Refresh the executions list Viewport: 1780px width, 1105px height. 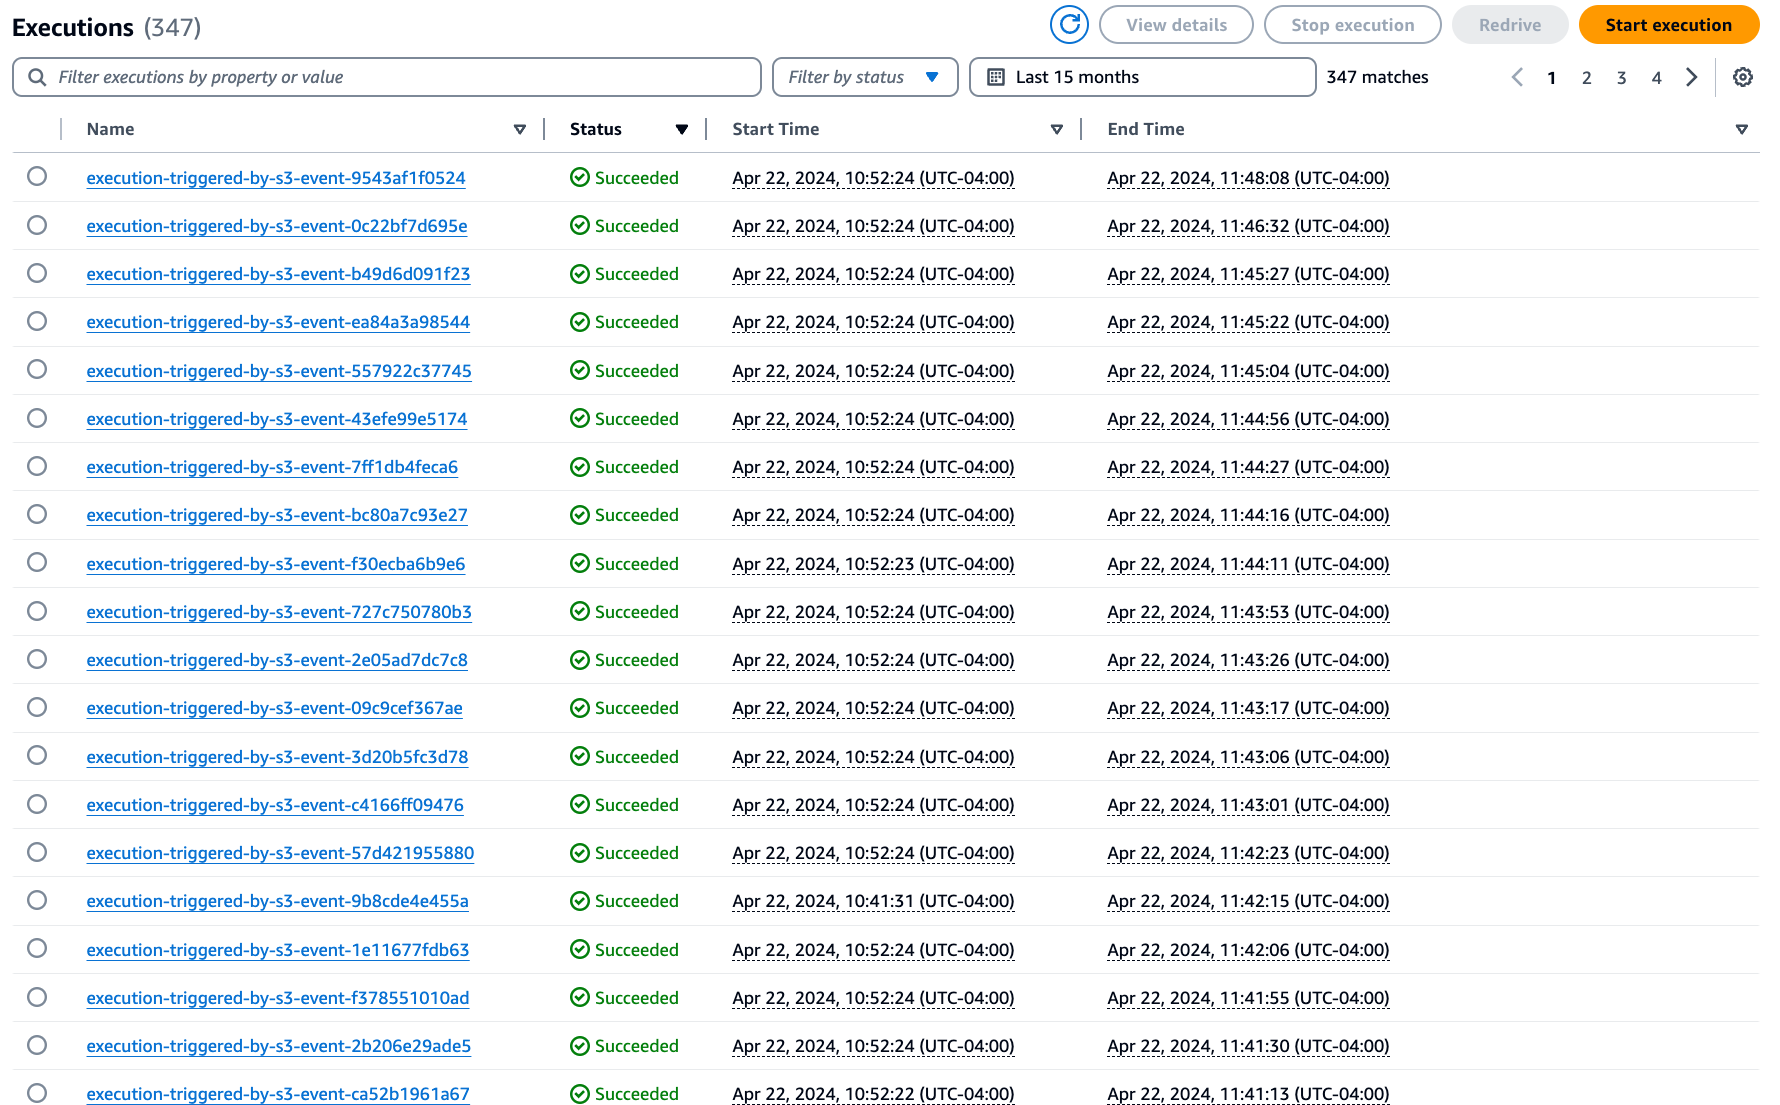1069,25
